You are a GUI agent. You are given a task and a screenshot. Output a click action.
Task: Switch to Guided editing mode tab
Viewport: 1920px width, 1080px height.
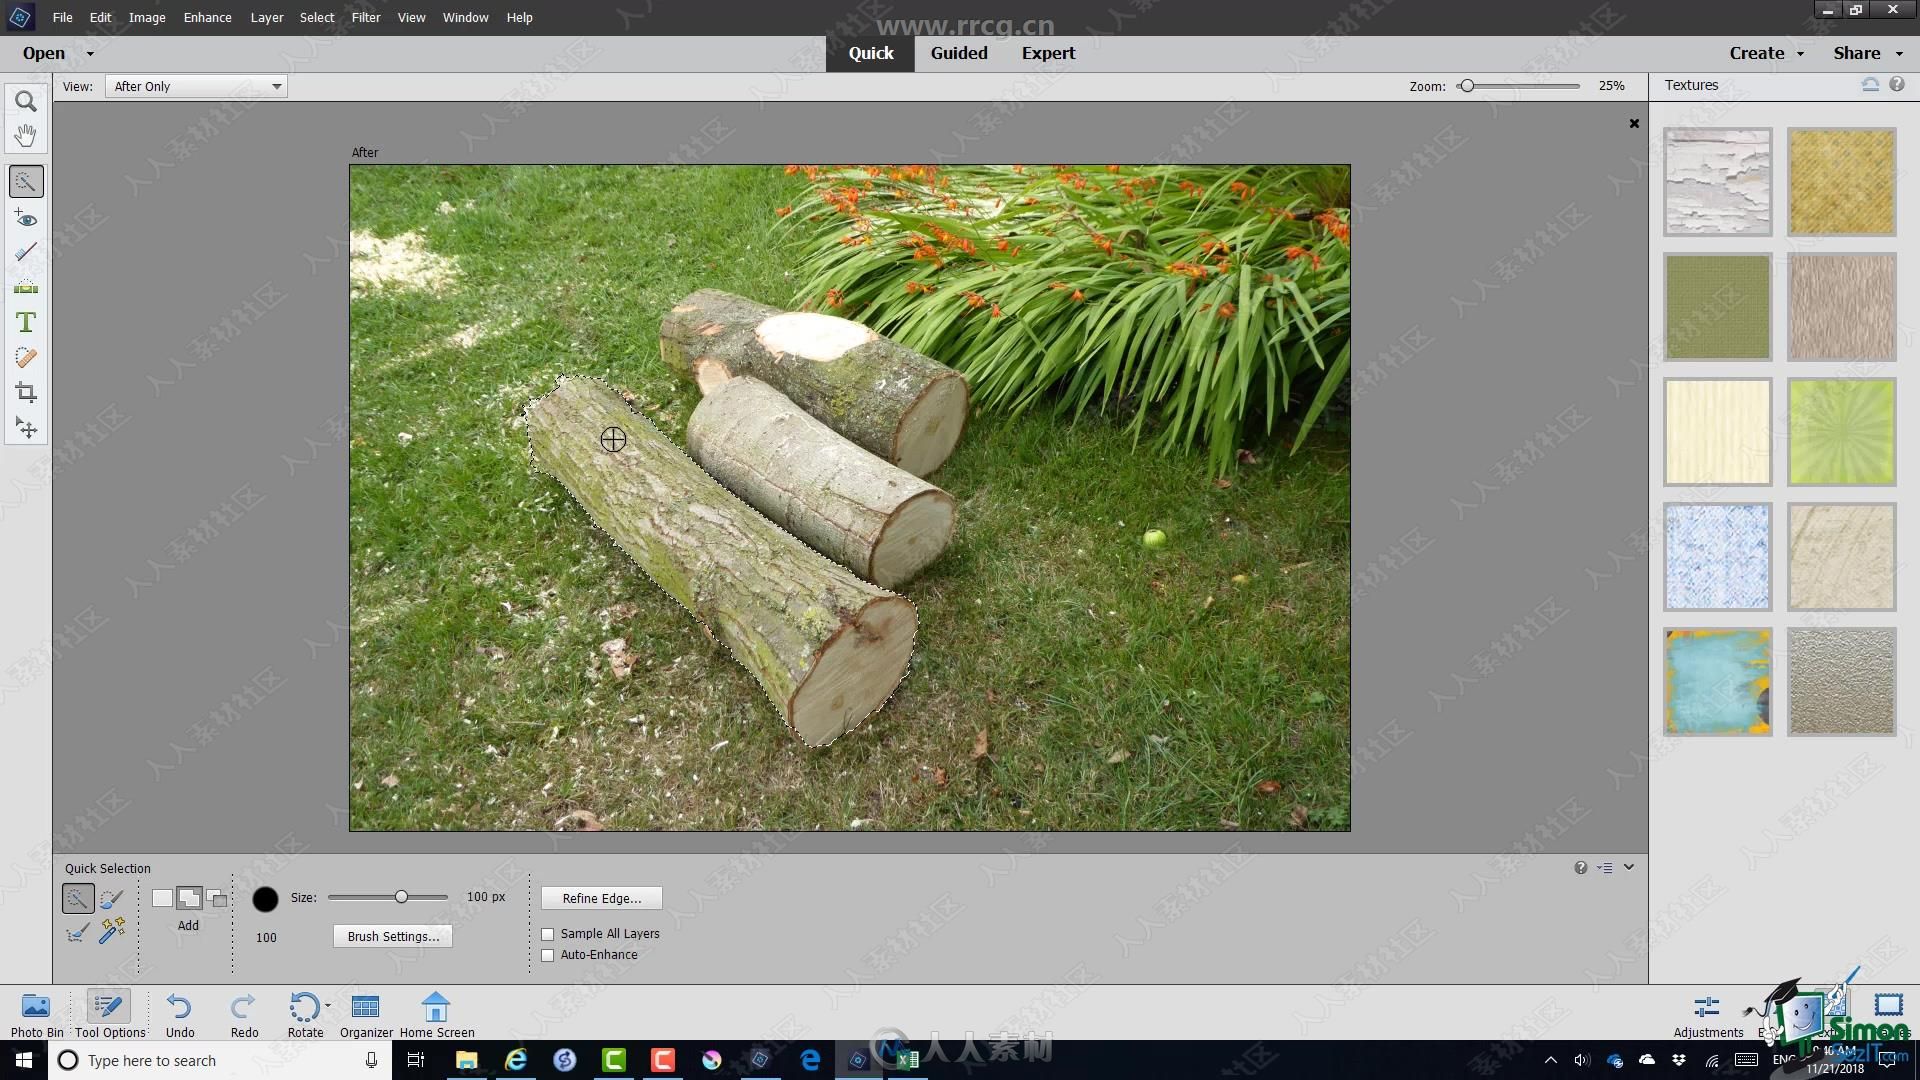pyautogui.click(x=959, y=53)
